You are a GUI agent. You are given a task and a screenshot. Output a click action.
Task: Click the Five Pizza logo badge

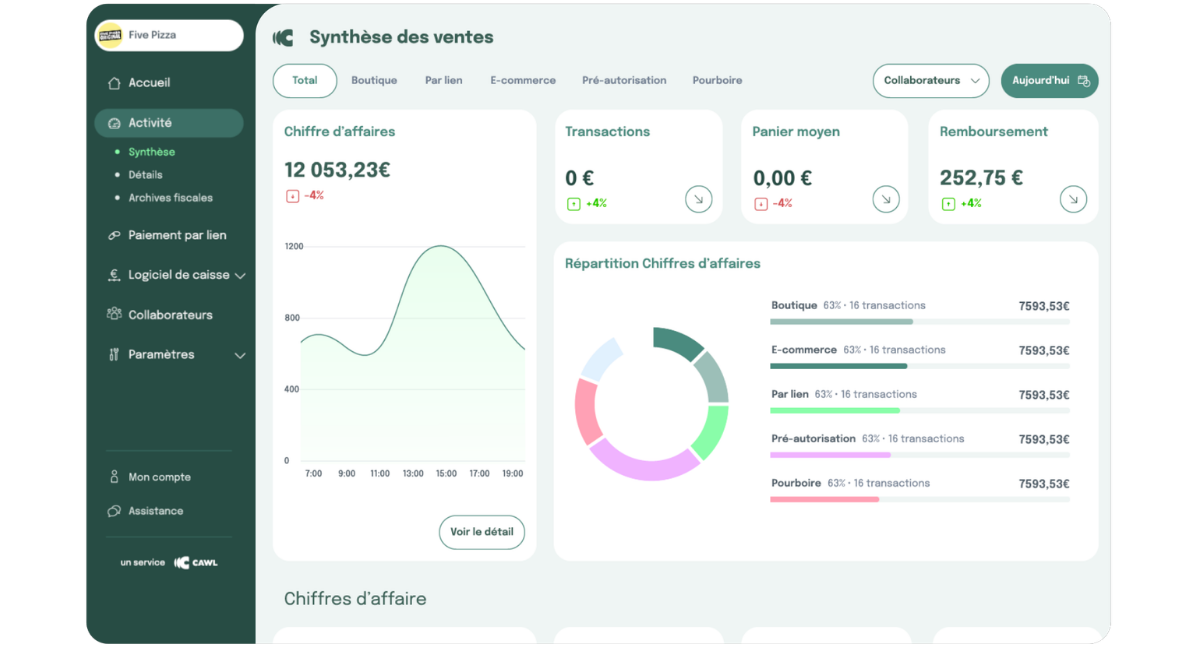coord(109,35)
